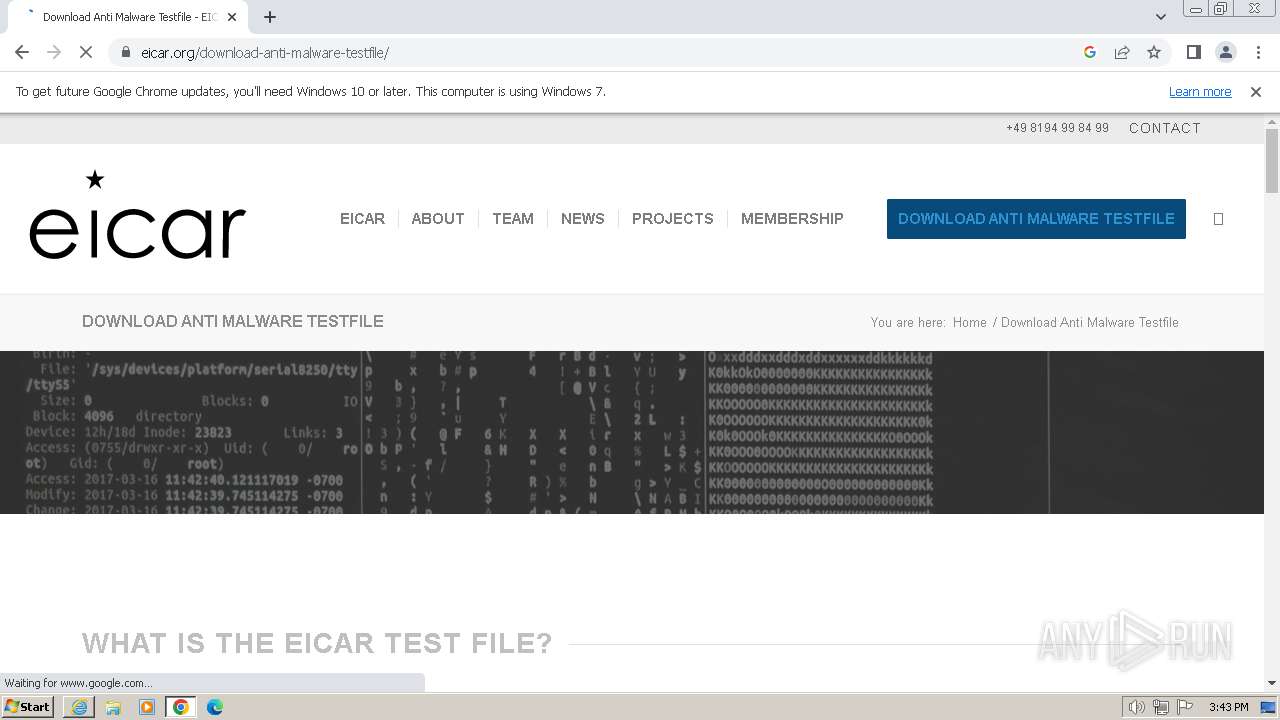Click the share page icon
The width and height of the screenshot is (1280, 720).
(x=1122, y=52)
